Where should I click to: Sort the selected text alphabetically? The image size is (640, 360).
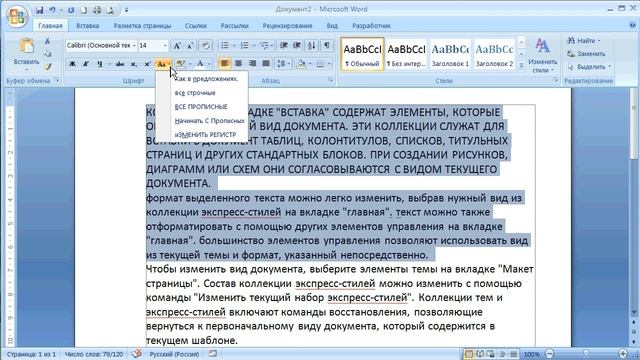[312, 46]
